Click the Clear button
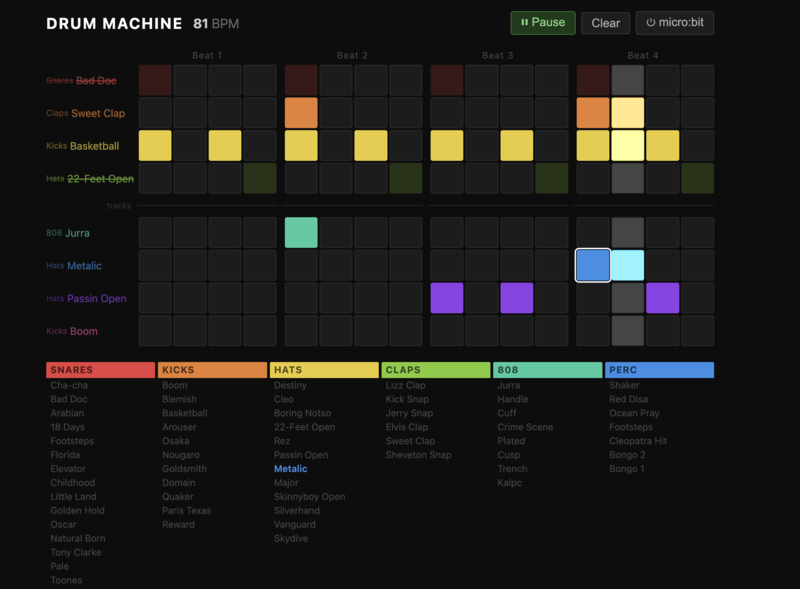This screenshot has width=800, height=589. (x=606, y=23)
